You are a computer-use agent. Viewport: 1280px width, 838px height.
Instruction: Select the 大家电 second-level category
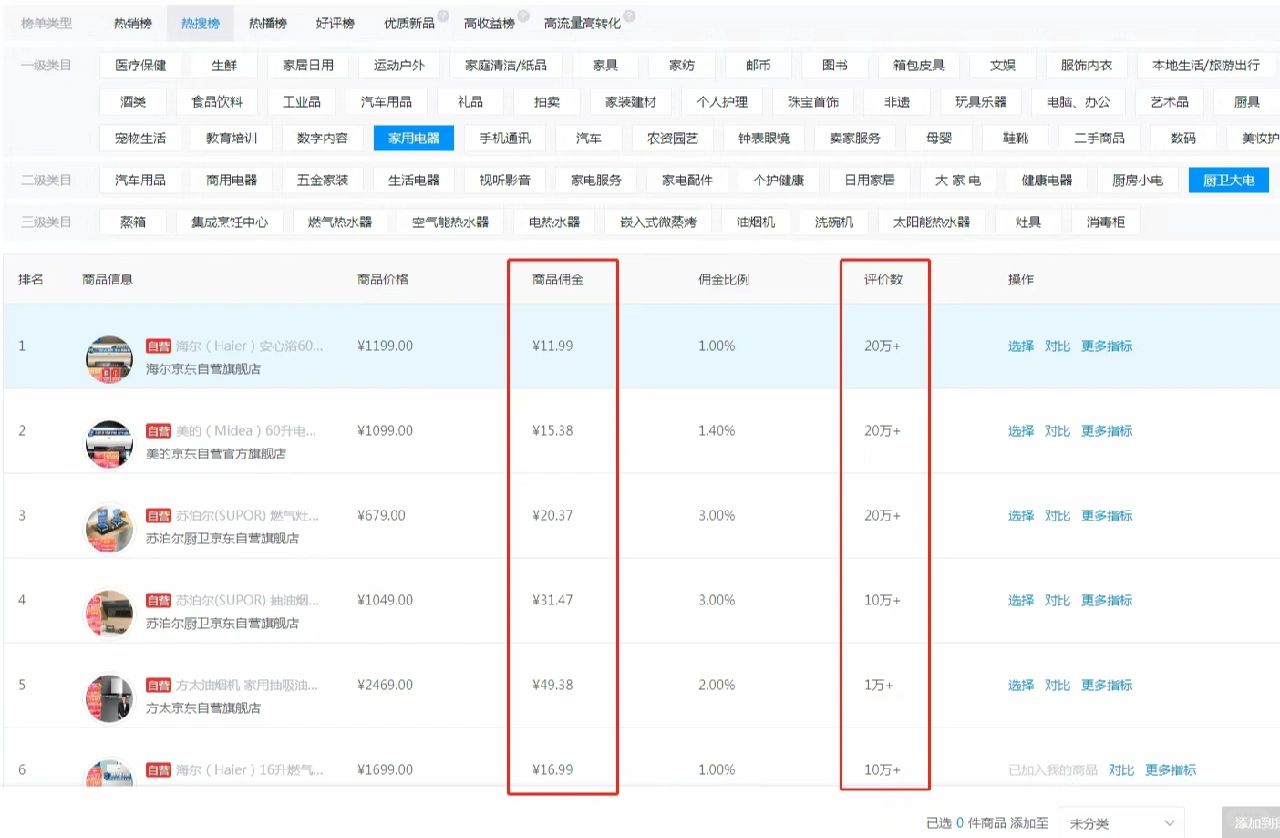[x=957, y=180]
